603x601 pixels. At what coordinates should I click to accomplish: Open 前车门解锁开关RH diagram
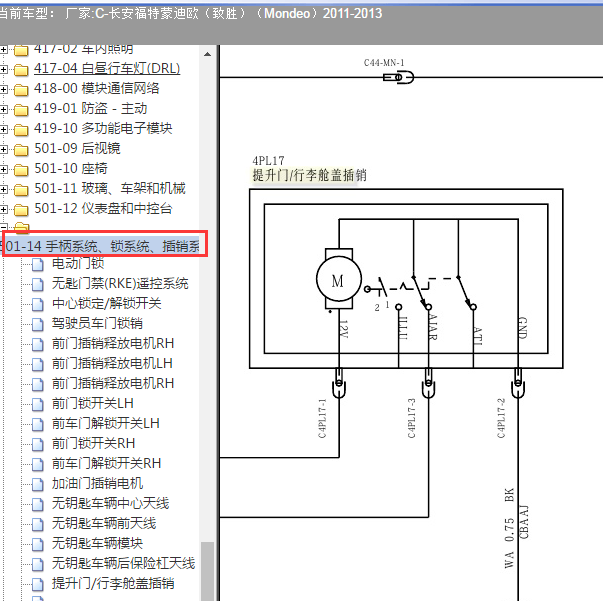click(107, 464)
